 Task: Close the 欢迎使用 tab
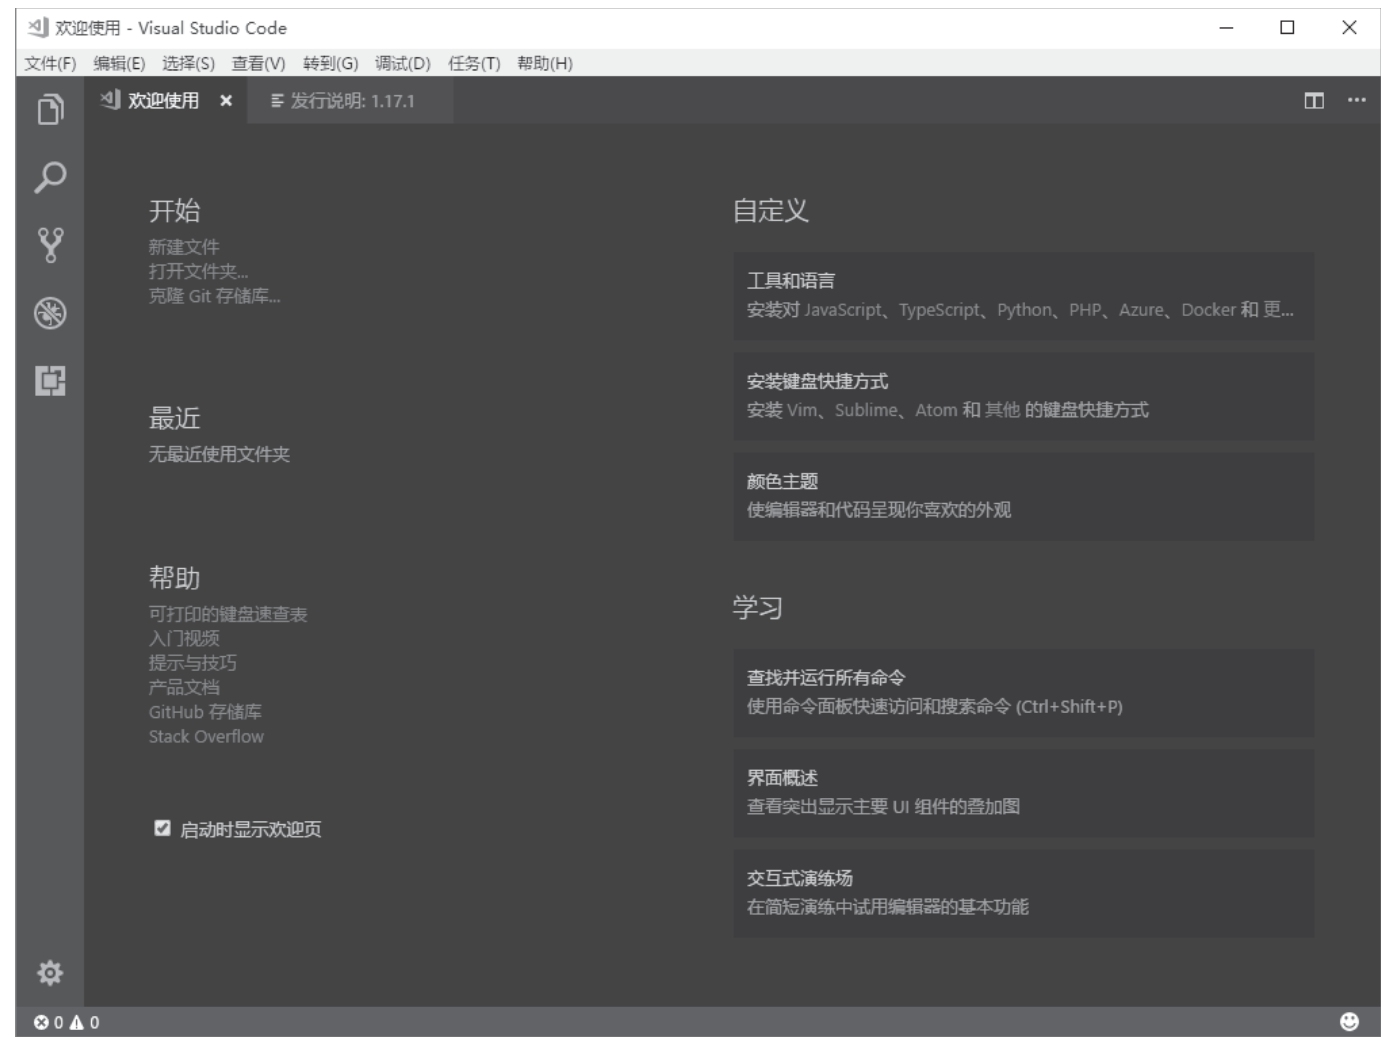coord(226,101)
